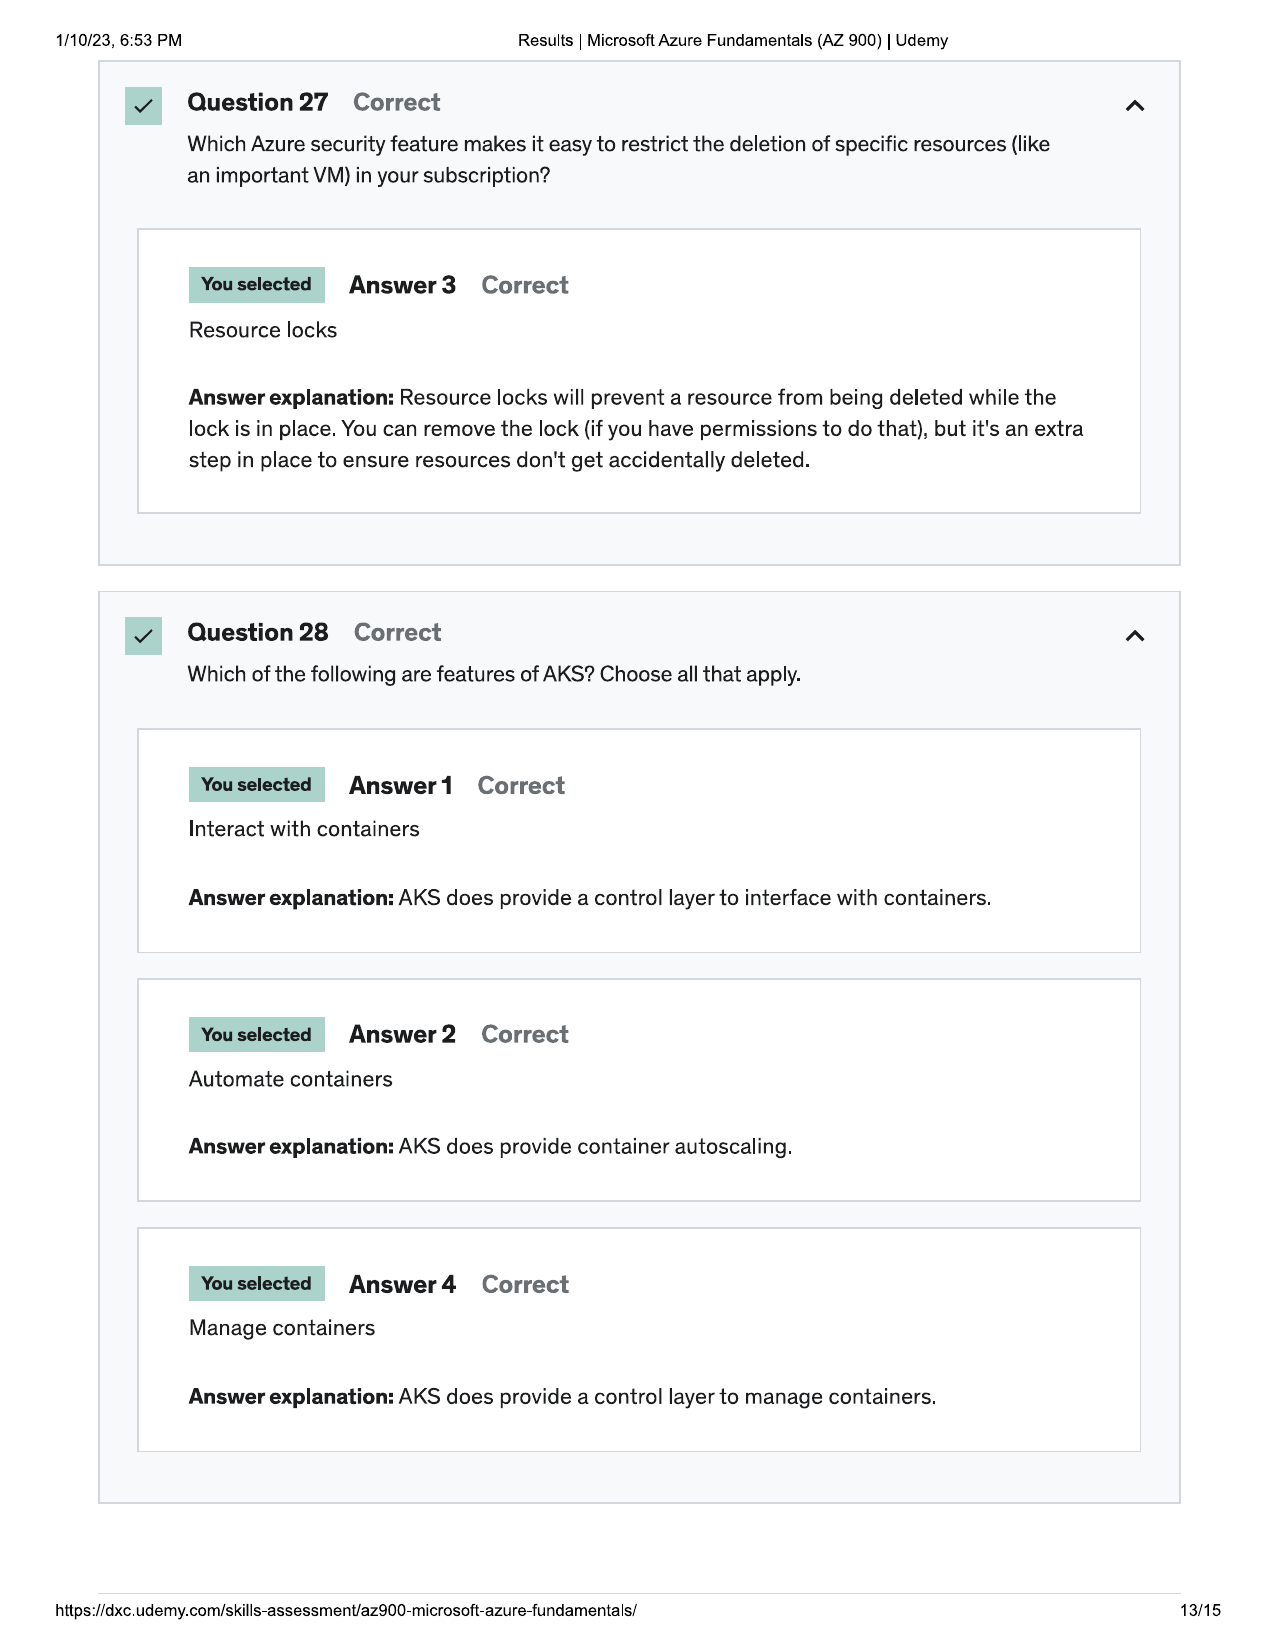Click You selected badge for Interact with containers

256,785
